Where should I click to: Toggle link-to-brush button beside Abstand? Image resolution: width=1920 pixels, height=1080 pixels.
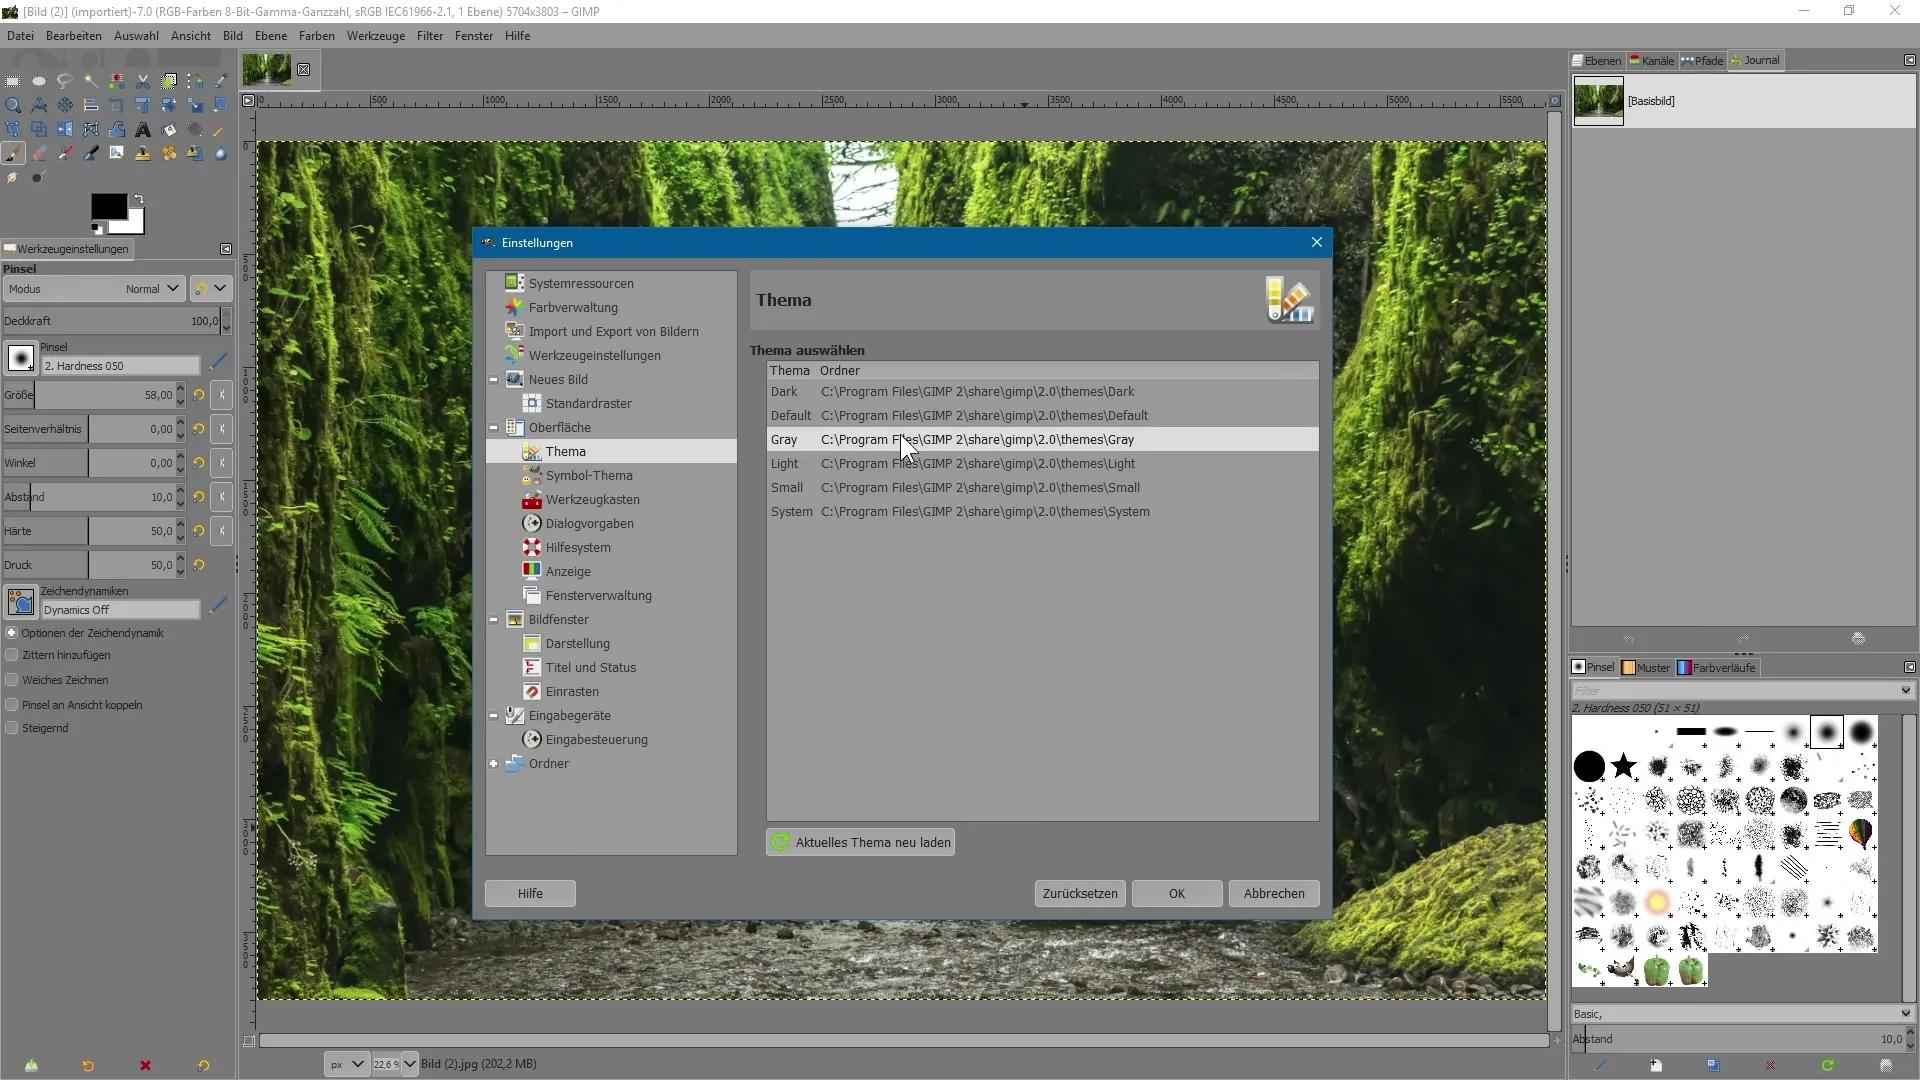[x=222, y=497]
